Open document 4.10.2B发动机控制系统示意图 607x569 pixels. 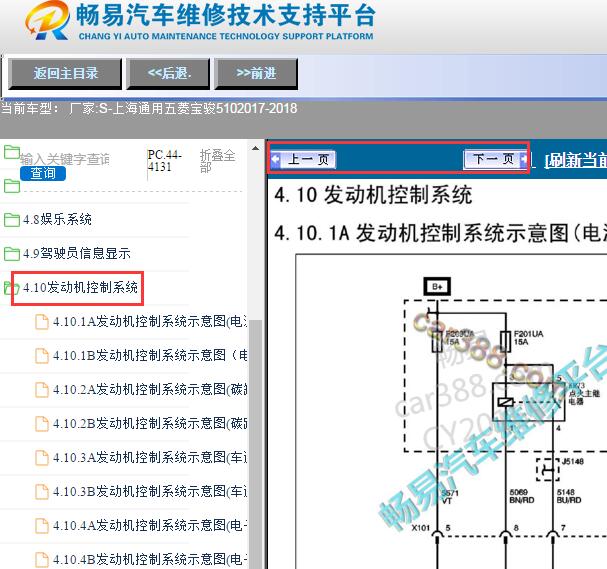[x=150, y=423]
